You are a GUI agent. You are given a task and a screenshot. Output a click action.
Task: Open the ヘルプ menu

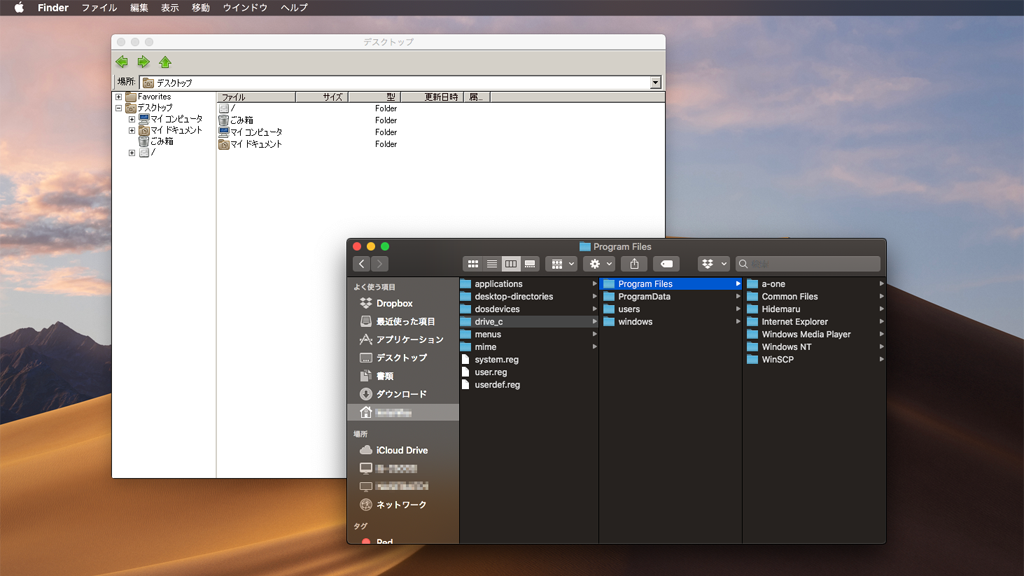point(294,8)
